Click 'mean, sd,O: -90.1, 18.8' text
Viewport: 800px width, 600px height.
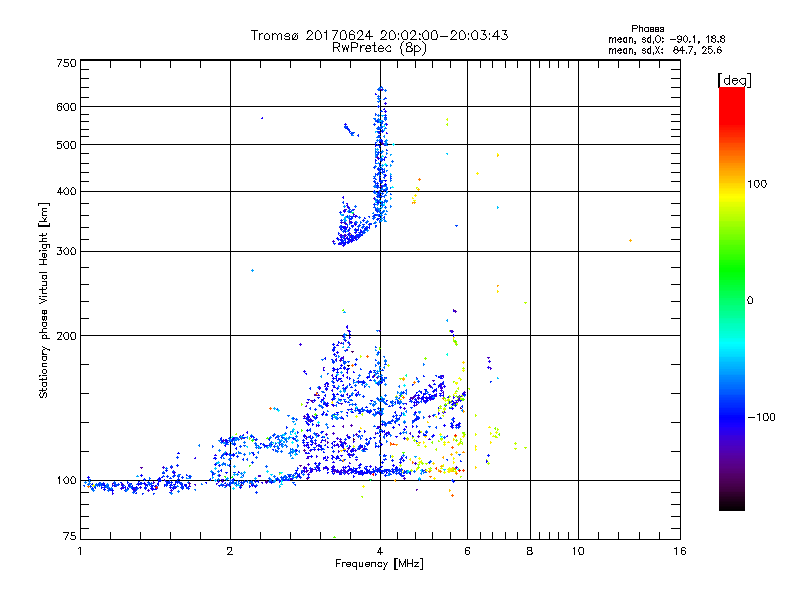tap(666, 39)
